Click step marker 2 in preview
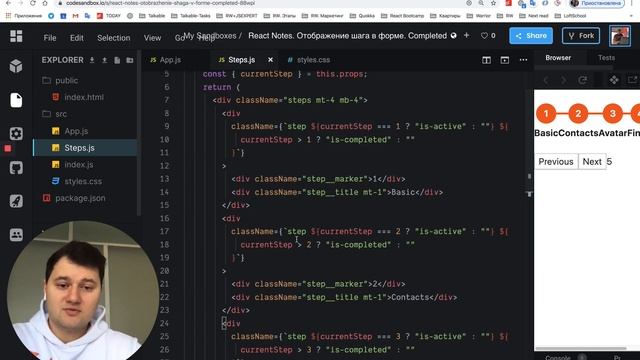The width and height of the screenshot is (640, 360). pyautogui.click(x=578, y=113)
